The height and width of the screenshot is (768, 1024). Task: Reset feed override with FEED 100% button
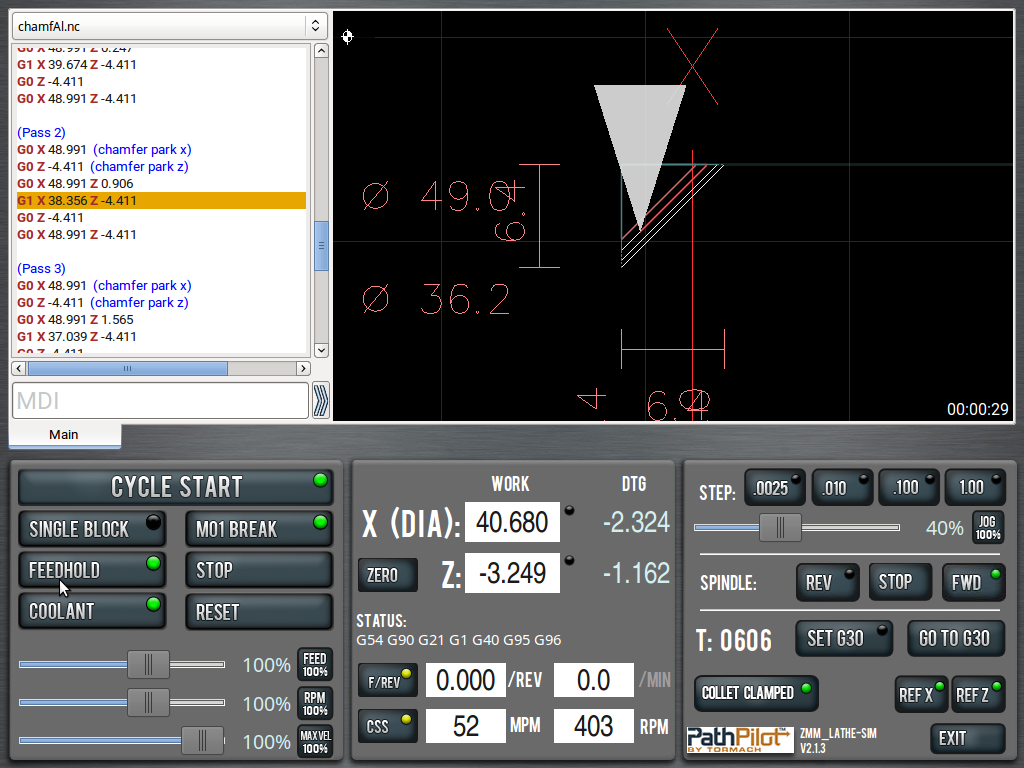[x=315, y=665]
